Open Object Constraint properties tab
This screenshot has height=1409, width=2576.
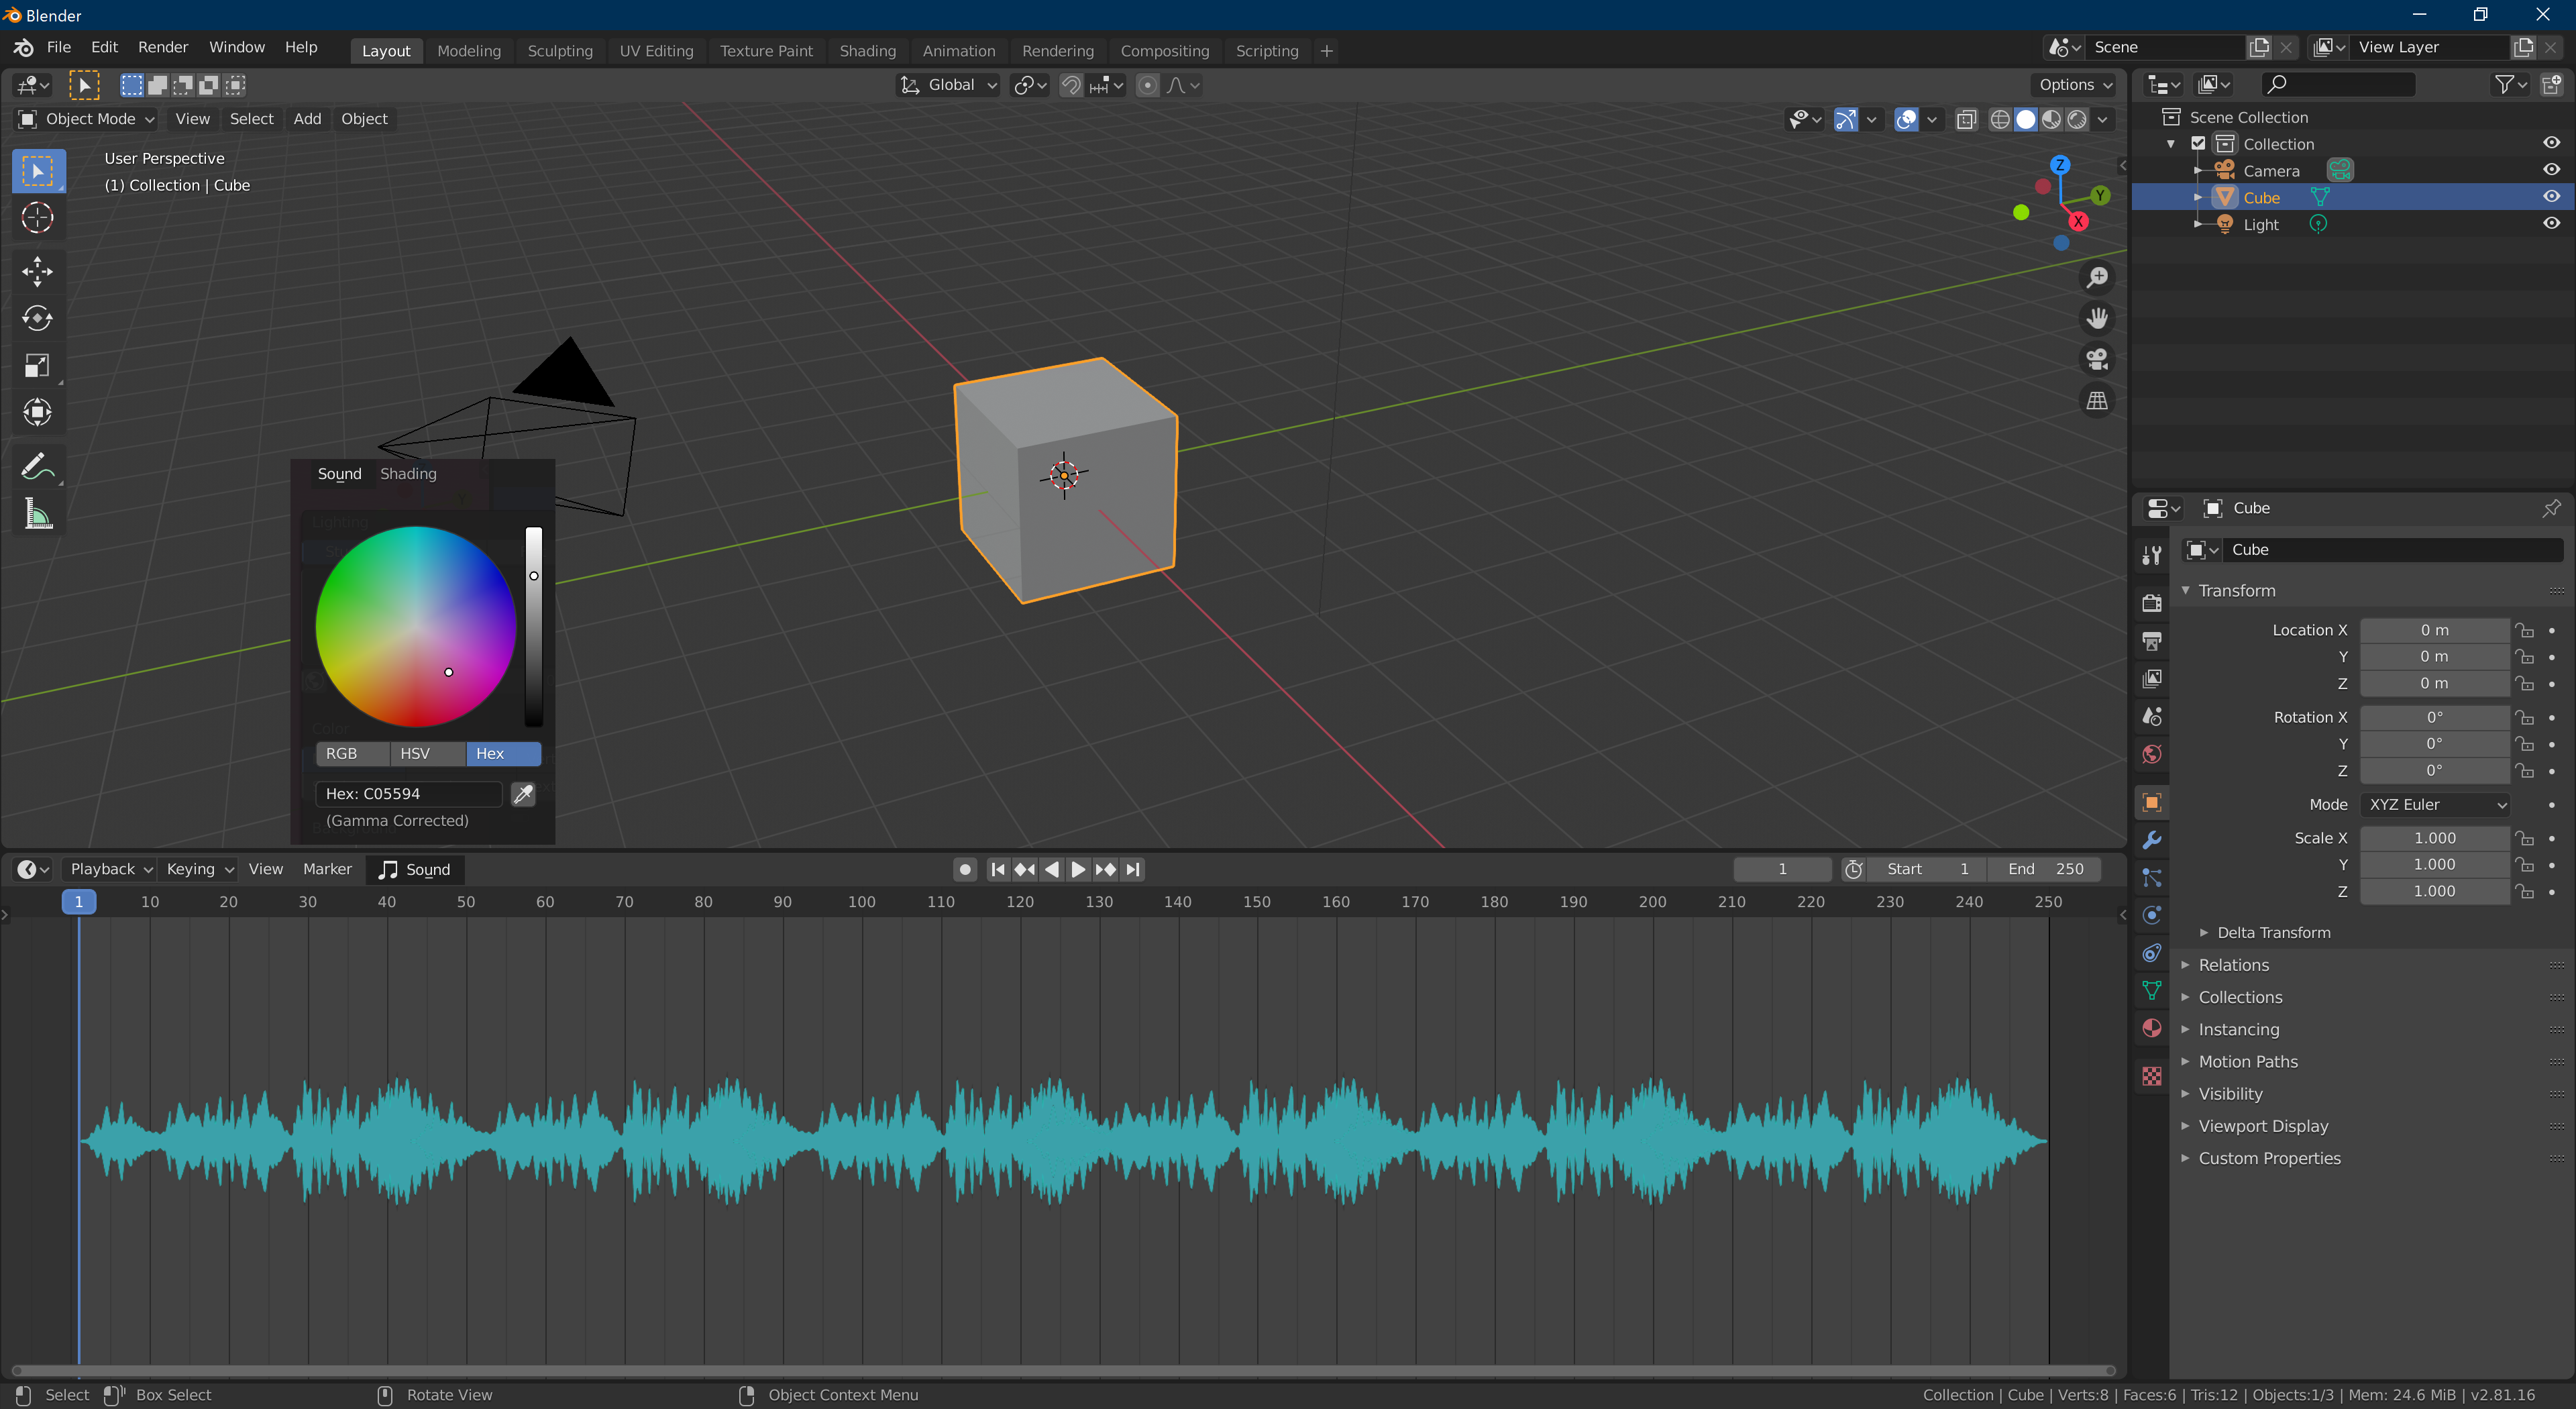(2152, 953)
